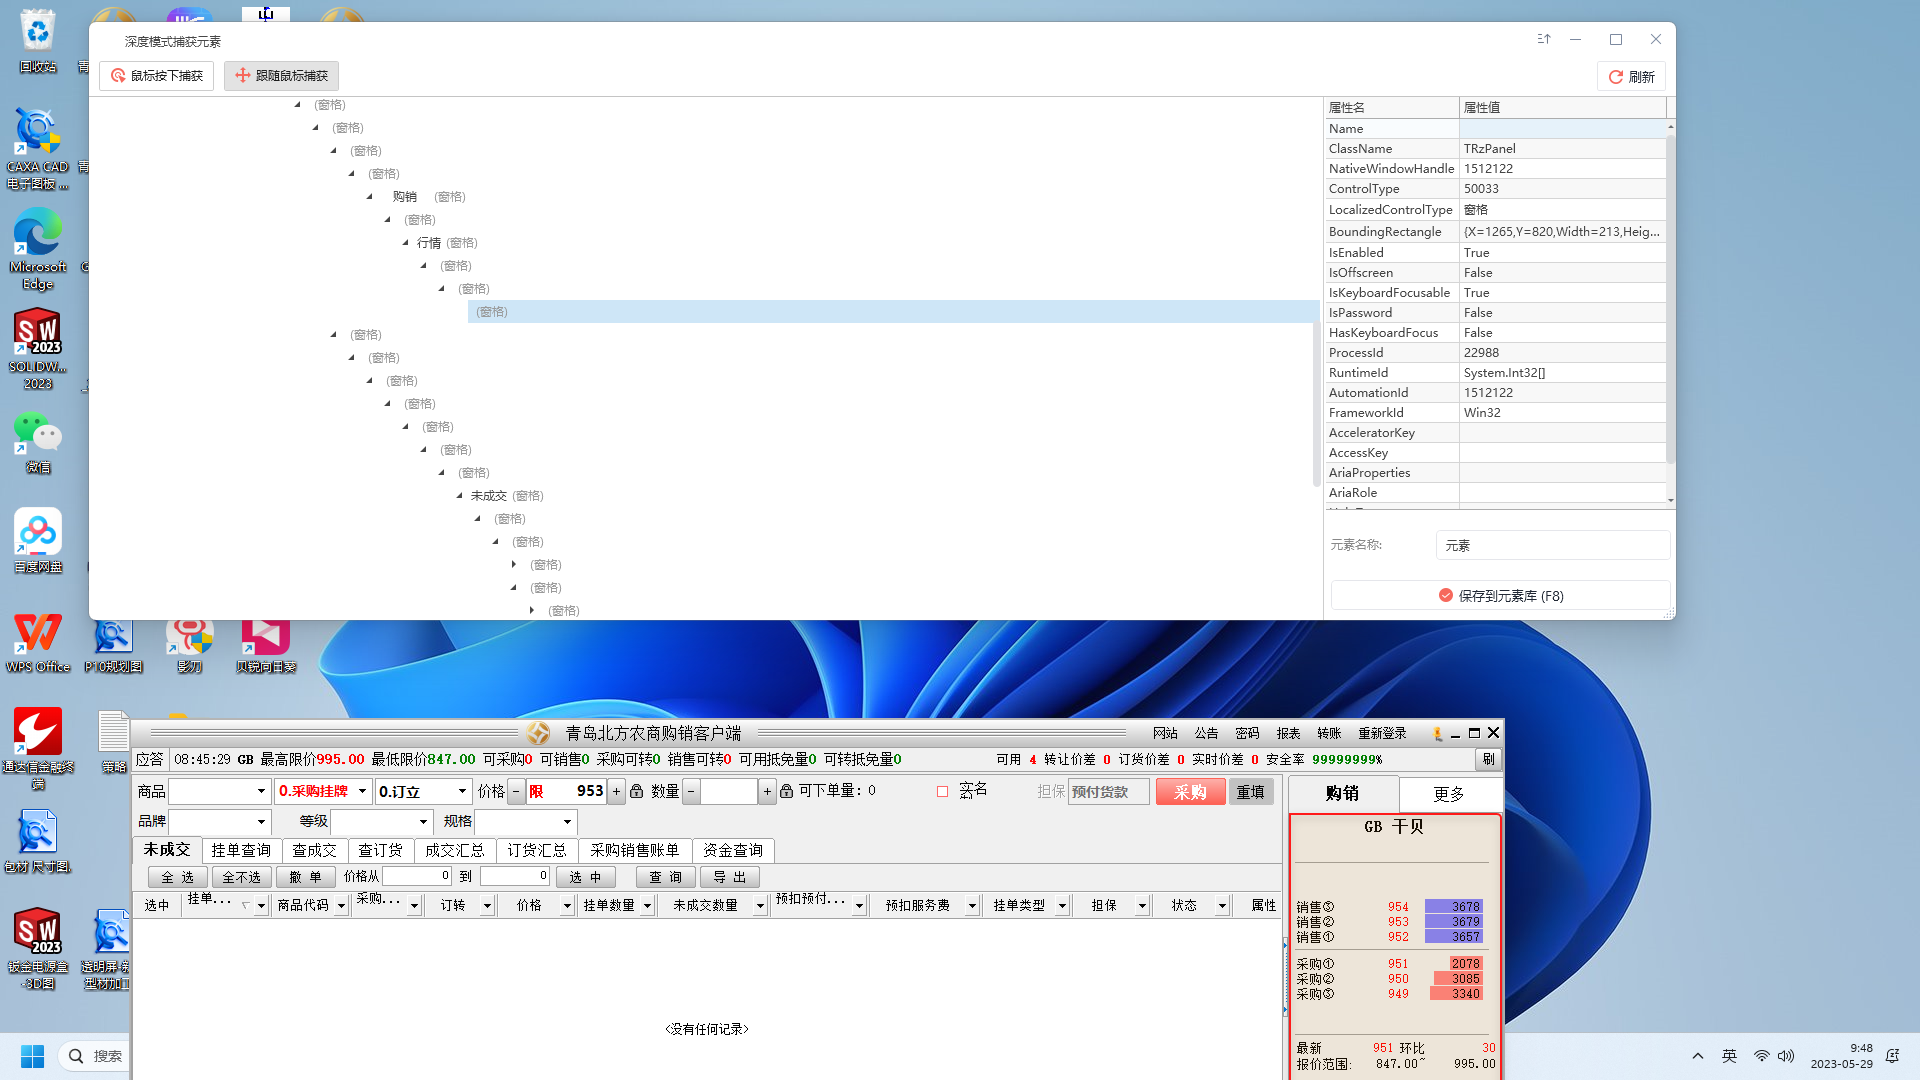Click the Windows Start icon on the taskbar
This screenshot has width=1920, height=1080.
[x=32, y=1056]
